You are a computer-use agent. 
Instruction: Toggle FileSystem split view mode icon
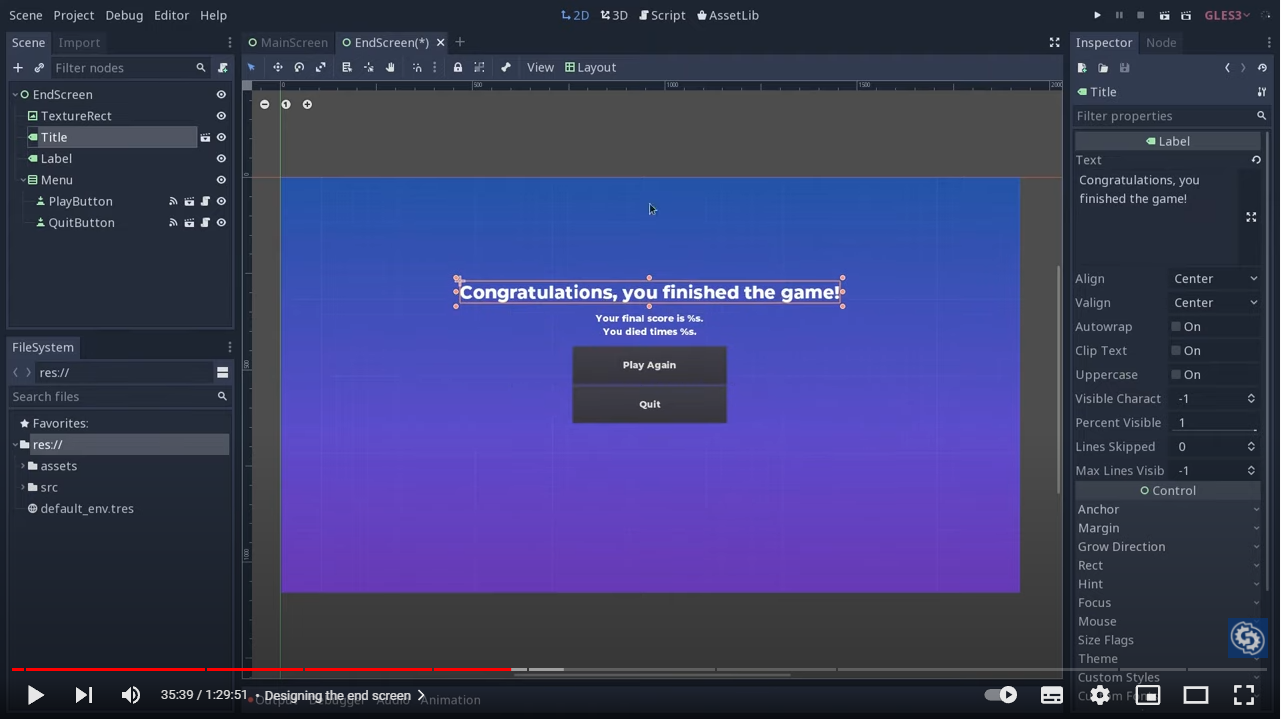coord(222,372)
